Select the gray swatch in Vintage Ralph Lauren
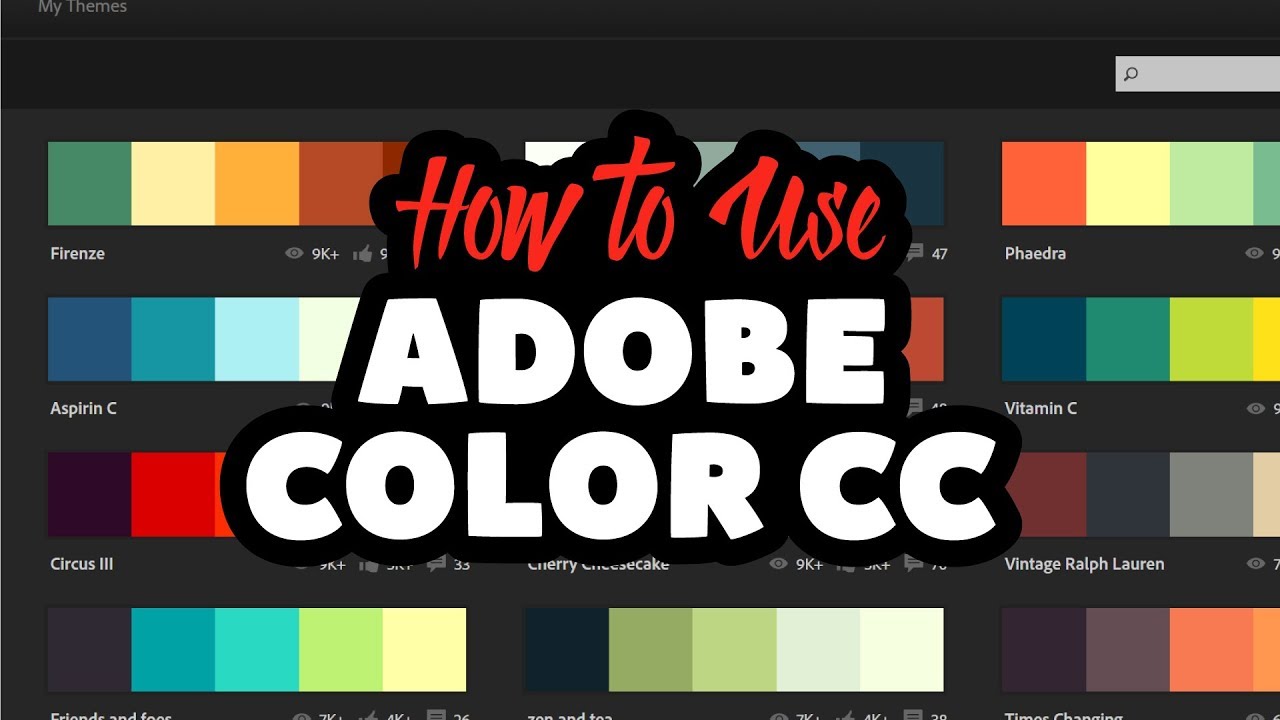Image resolution: width=1280 pixels, height=720 pixels. tap(1211, 494)
